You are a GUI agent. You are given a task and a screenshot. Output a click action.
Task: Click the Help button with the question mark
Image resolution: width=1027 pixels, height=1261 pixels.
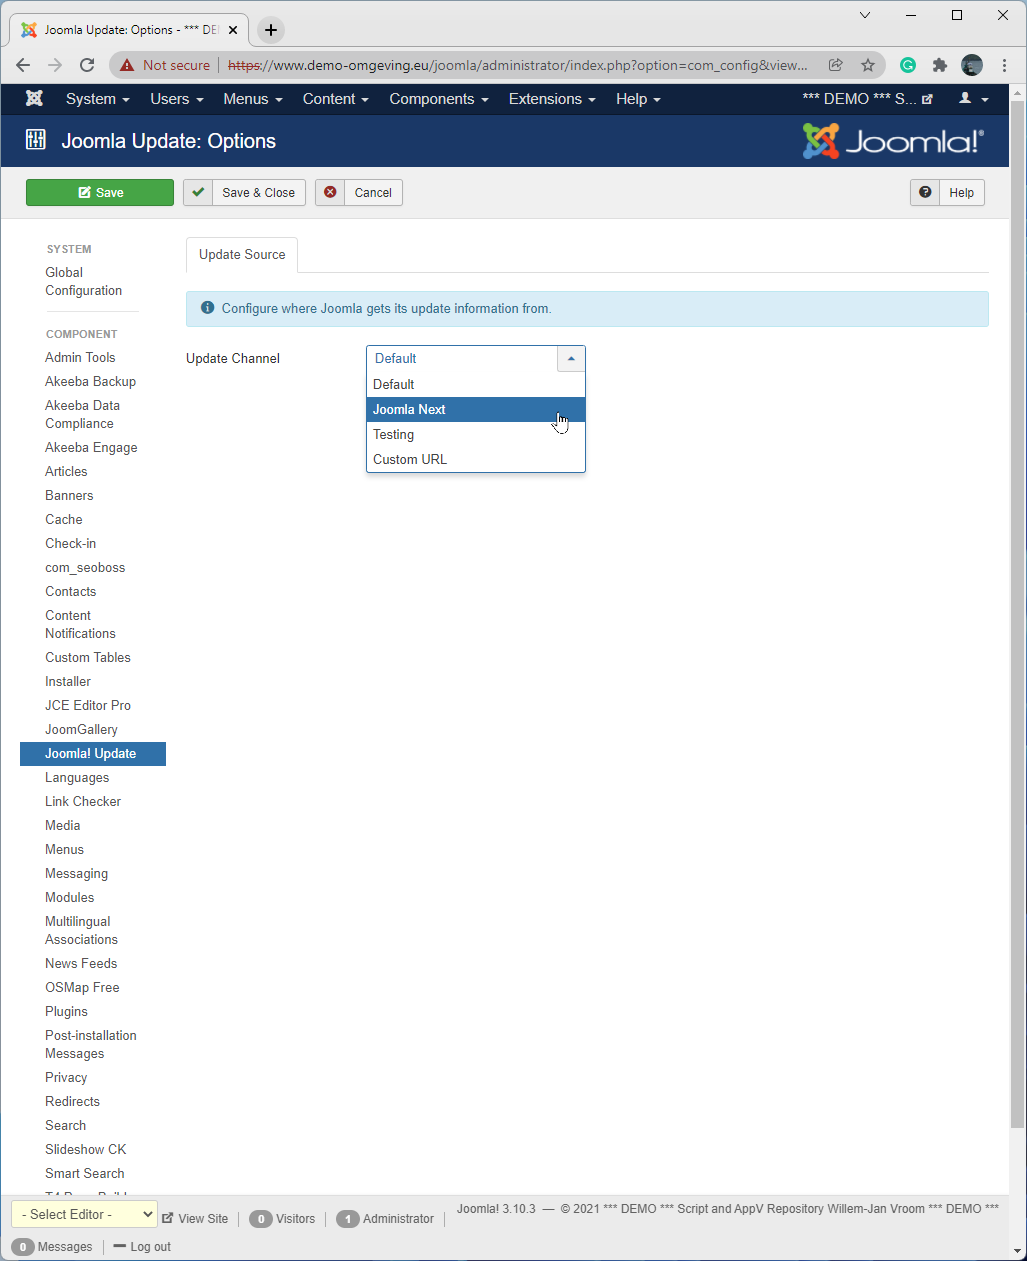[x=947, y=193]
